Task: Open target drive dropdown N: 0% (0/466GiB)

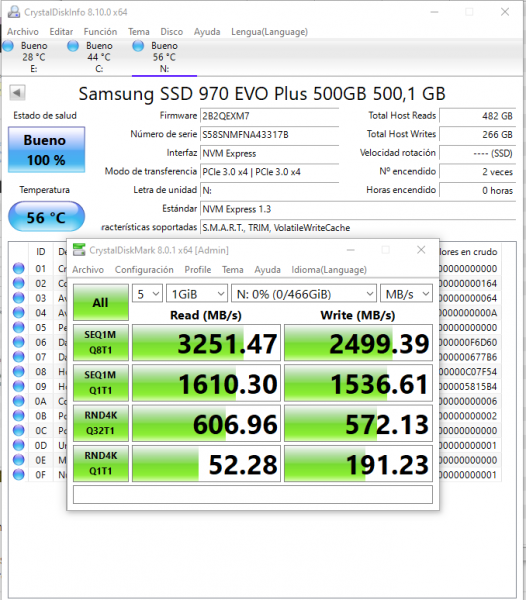Action: point(304,294)
